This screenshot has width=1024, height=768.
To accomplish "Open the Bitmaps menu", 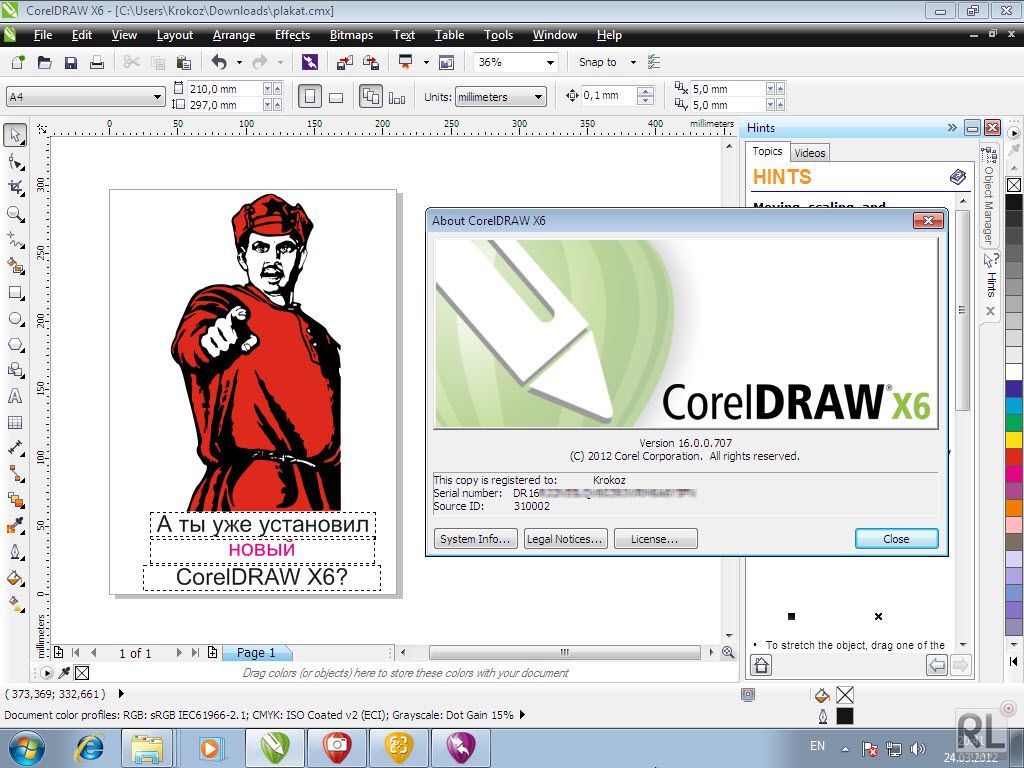I will coord(351,35).
